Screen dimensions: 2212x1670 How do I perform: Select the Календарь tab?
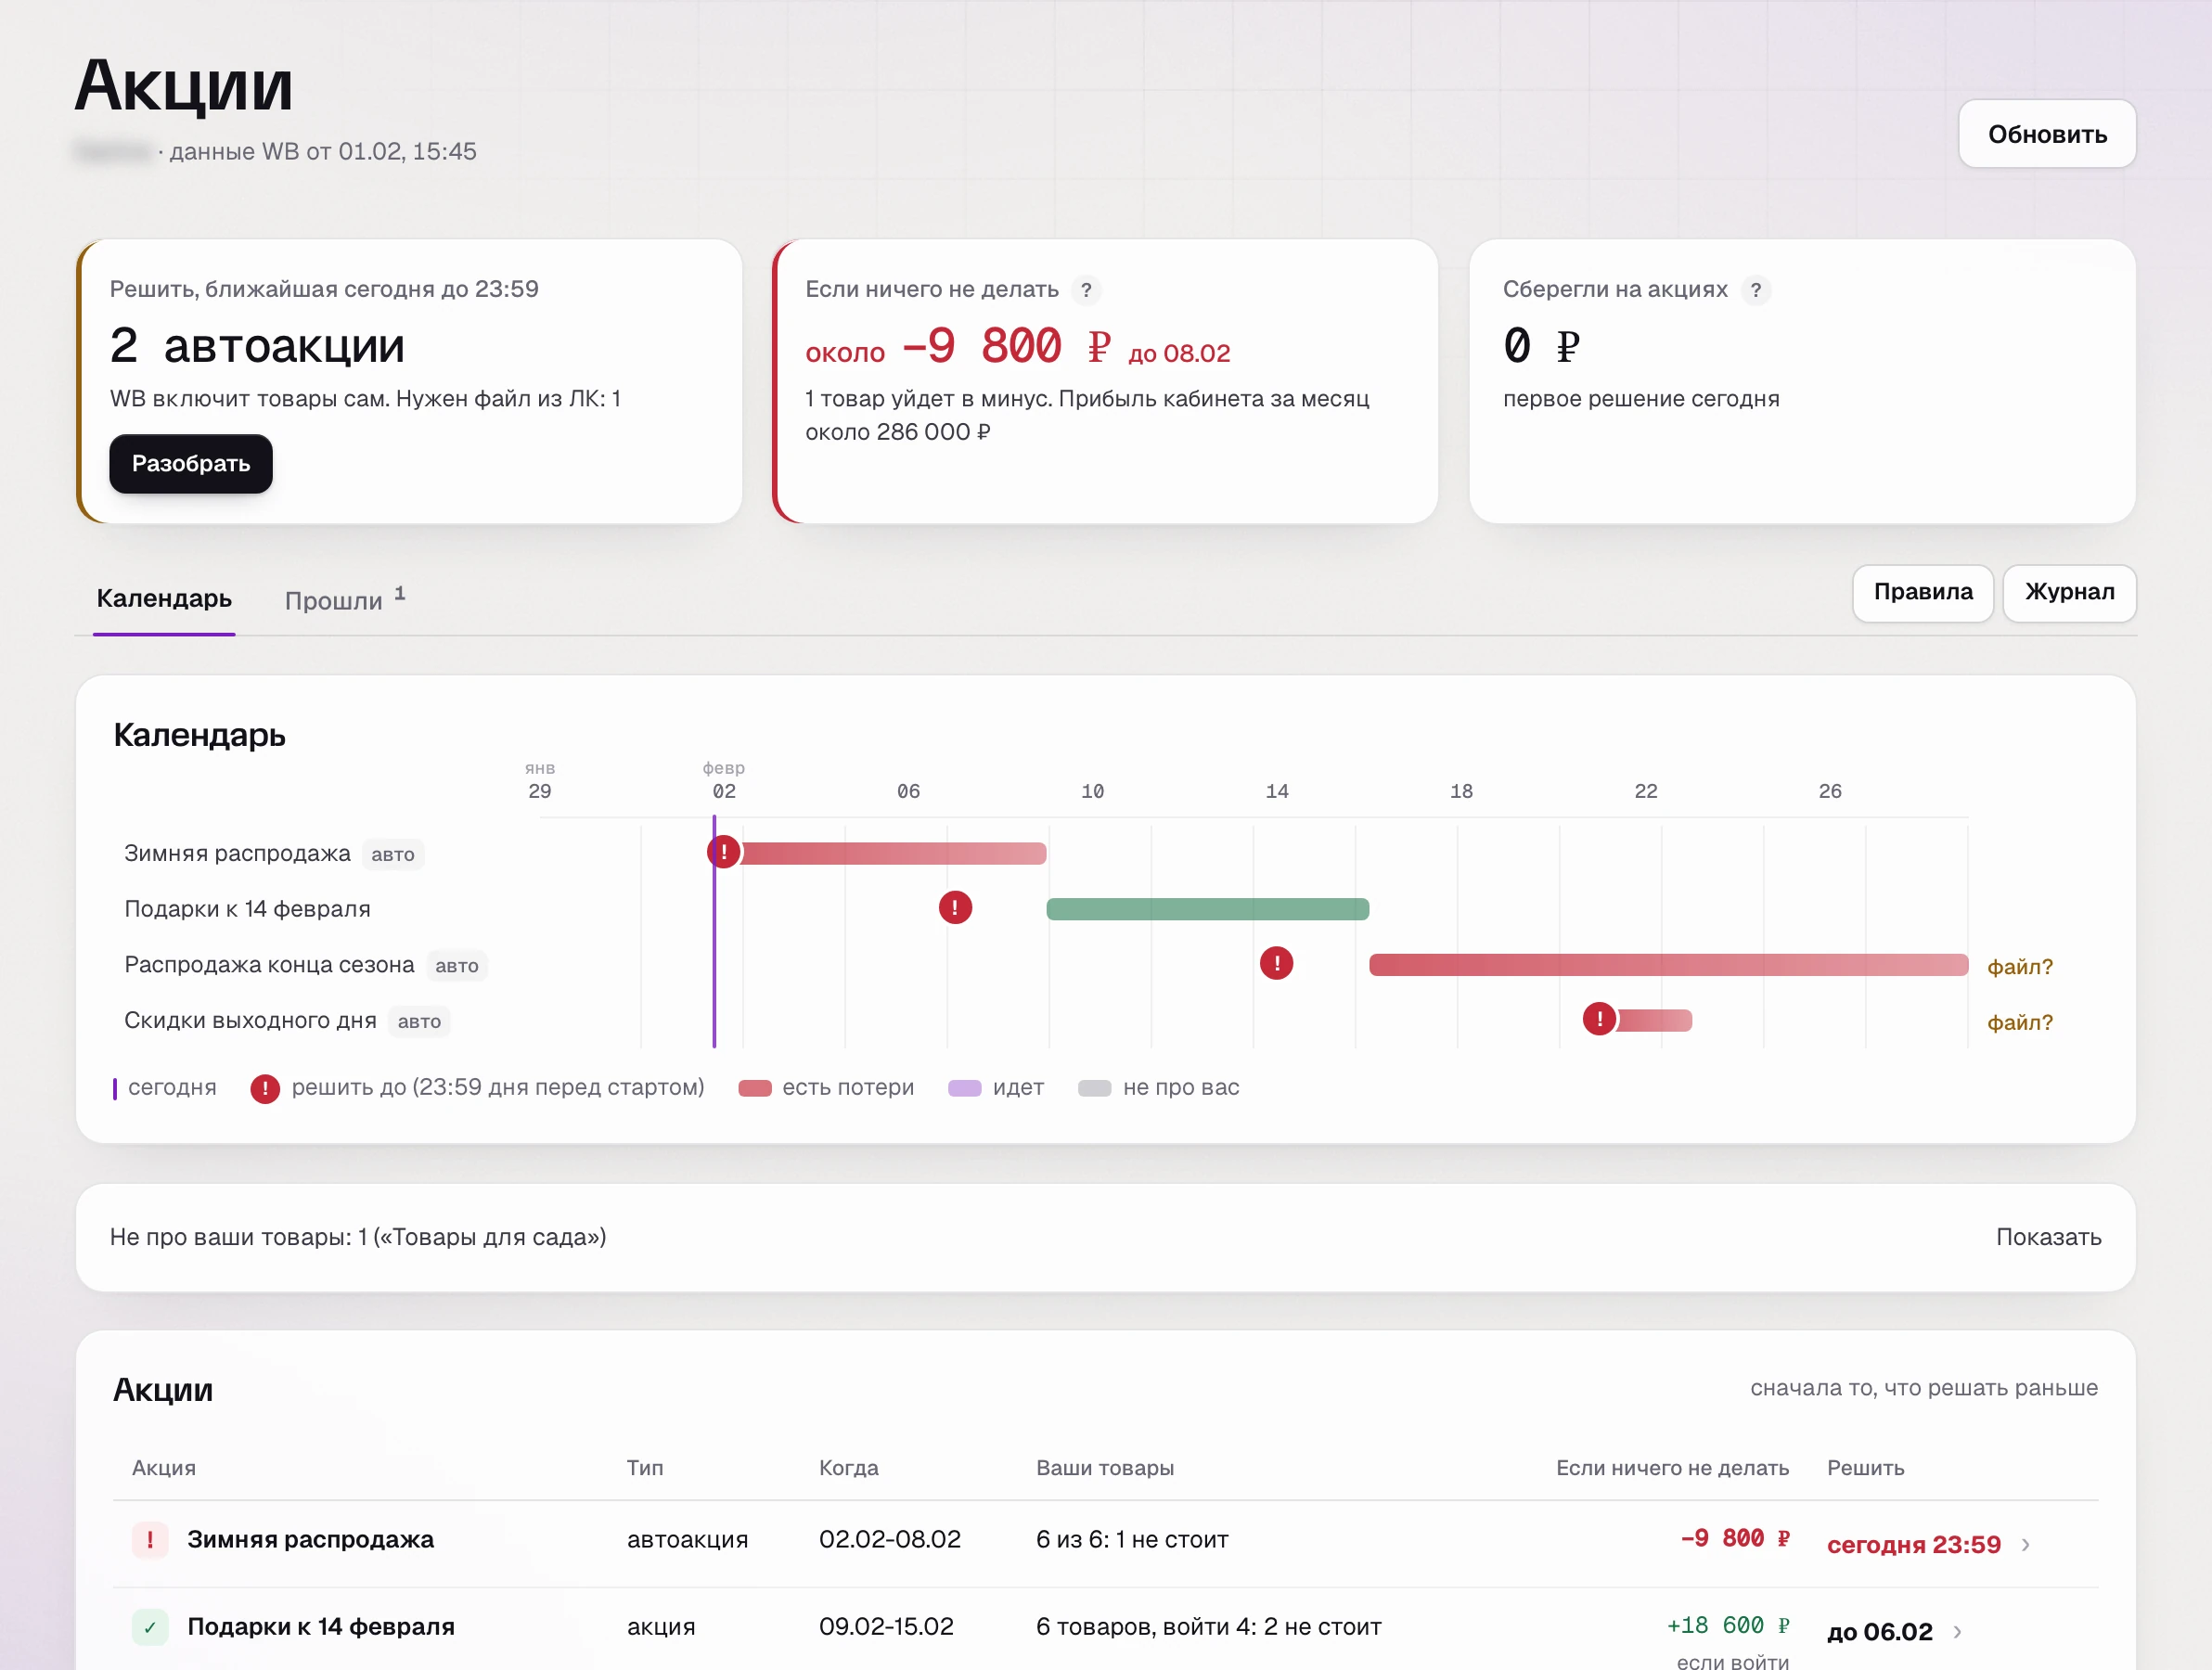(x=164, y=598)
